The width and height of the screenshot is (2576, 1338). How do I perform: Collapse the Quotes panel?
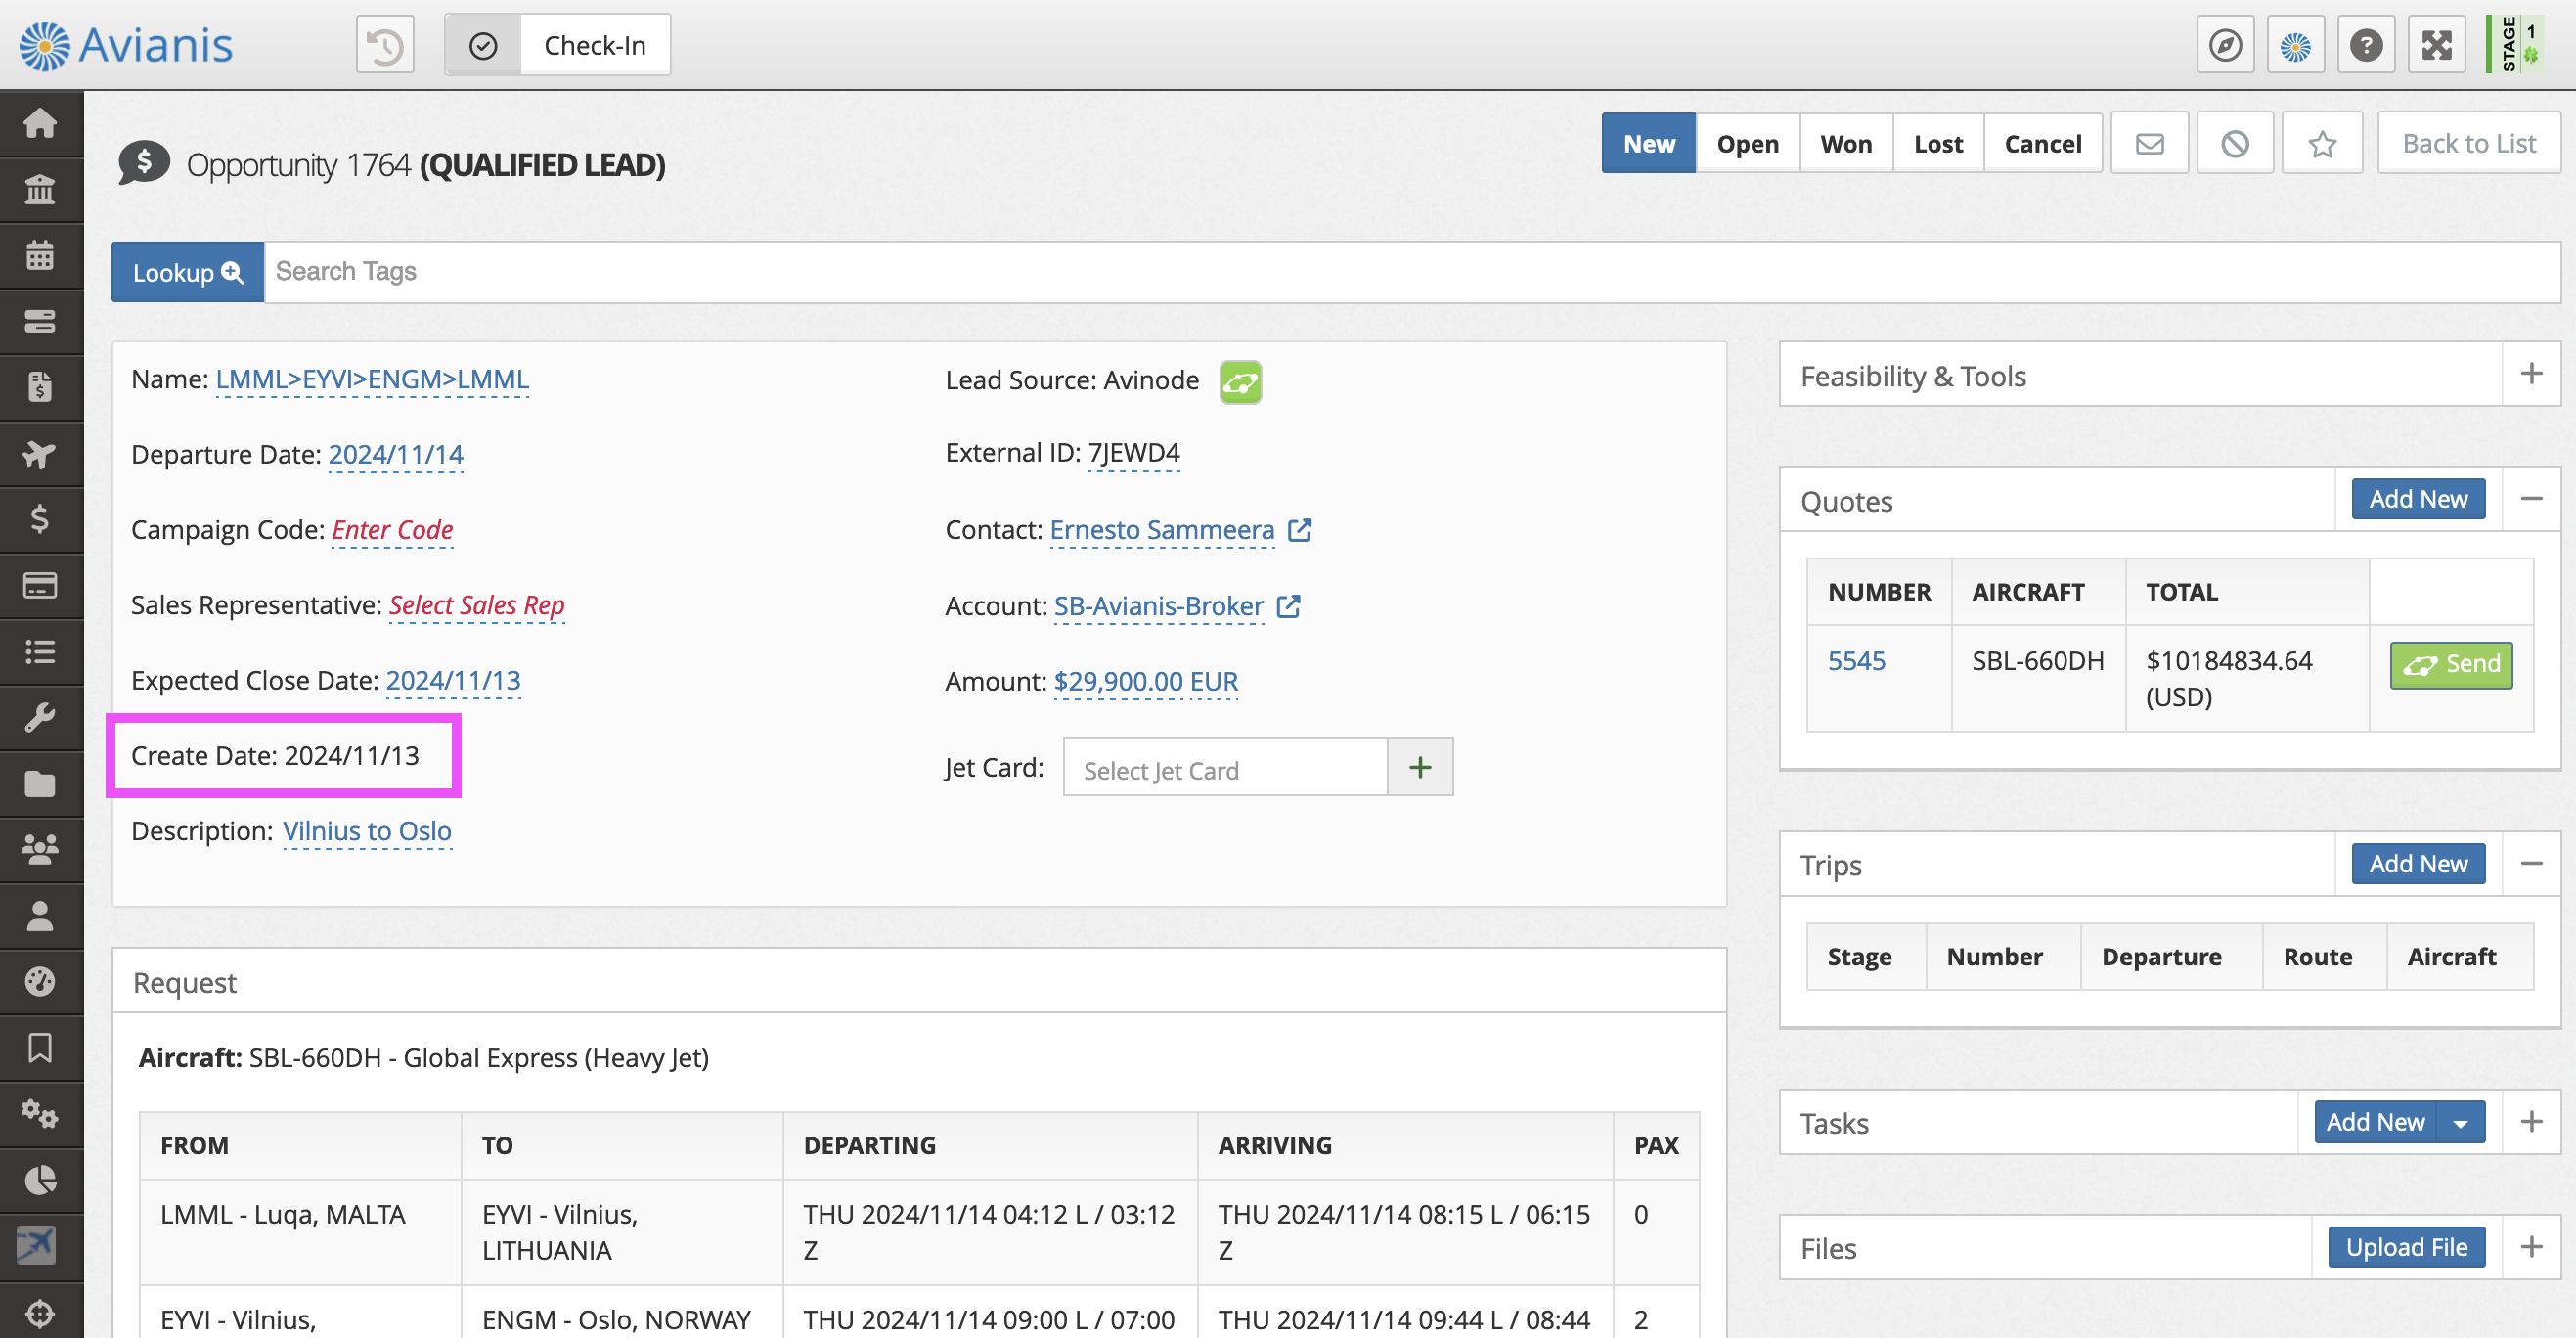[2531, 499]
